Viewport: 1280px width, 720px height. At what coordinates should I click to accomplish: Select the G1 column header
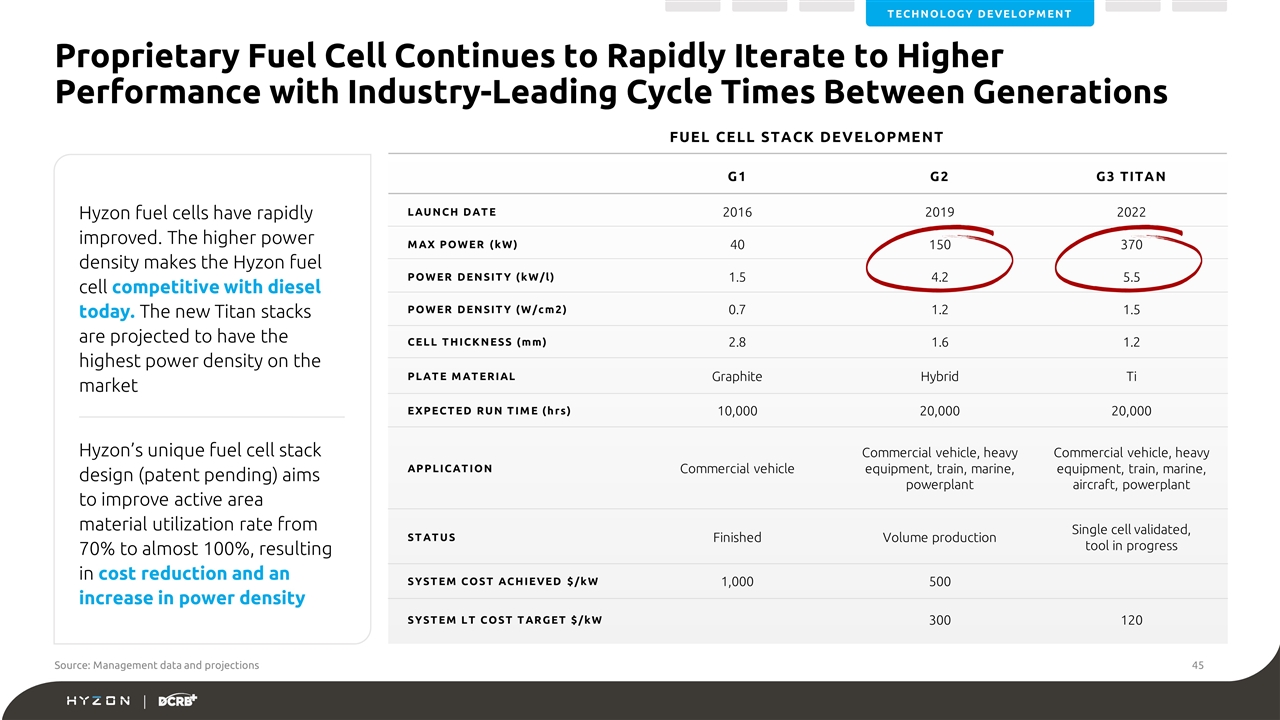[x=737, y=177]
